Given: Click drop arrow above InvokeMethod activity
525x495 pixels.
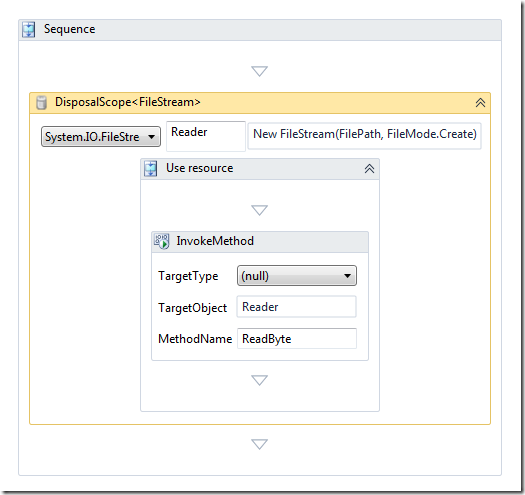Looking at the screenshot, I should pos(259,210).
